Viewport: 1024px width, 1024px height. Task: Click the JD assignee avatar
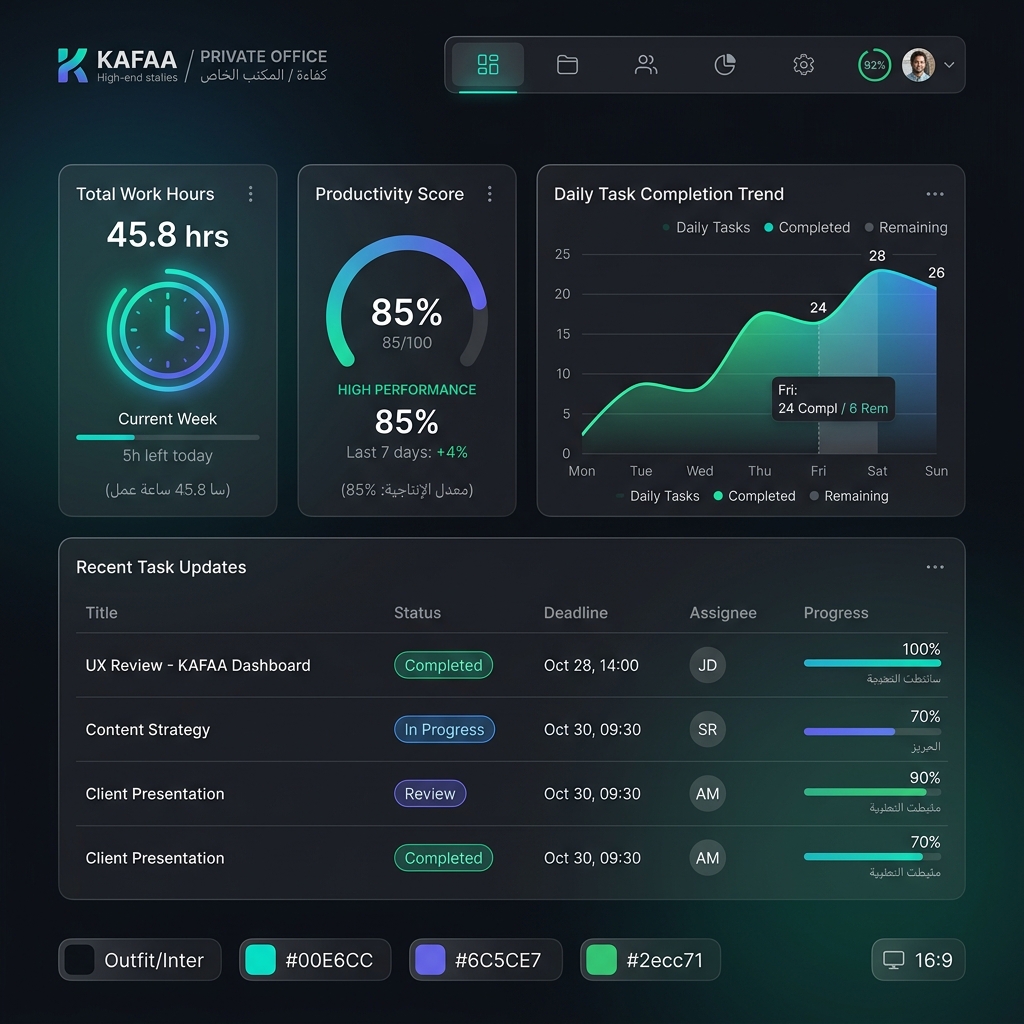(707, 665)
